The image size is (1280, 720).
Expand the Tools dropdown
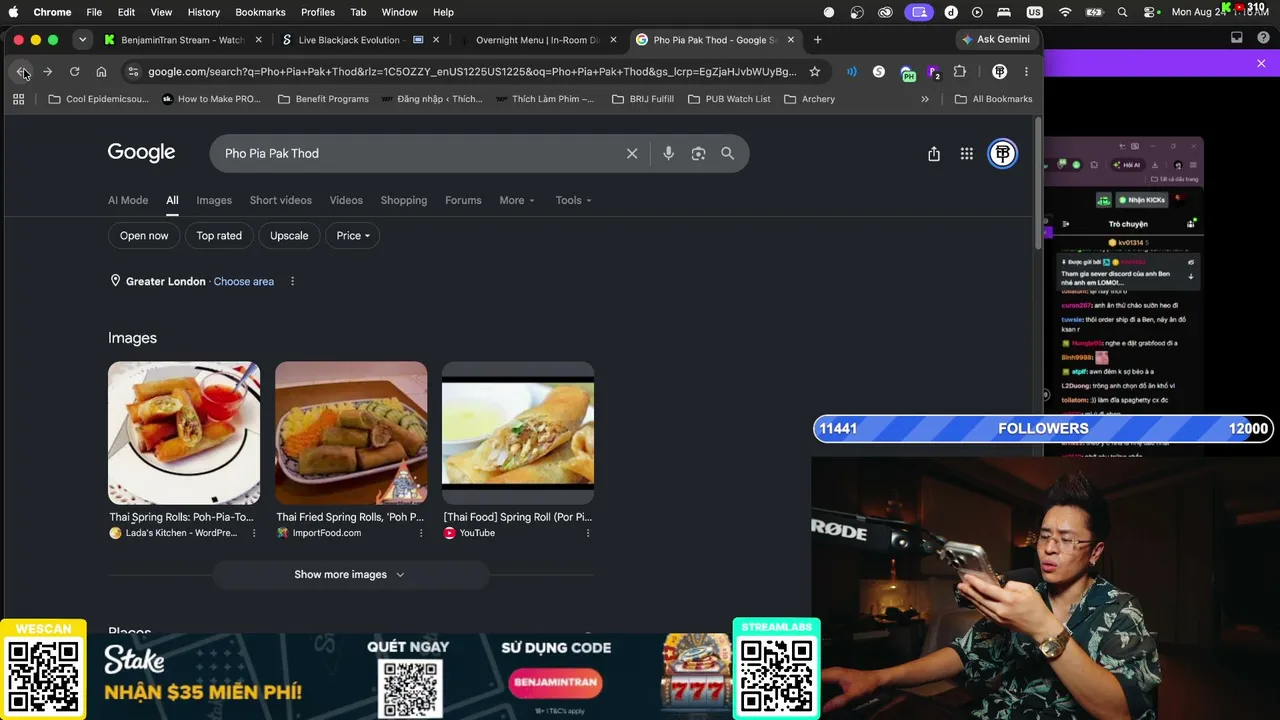point(574,200)
